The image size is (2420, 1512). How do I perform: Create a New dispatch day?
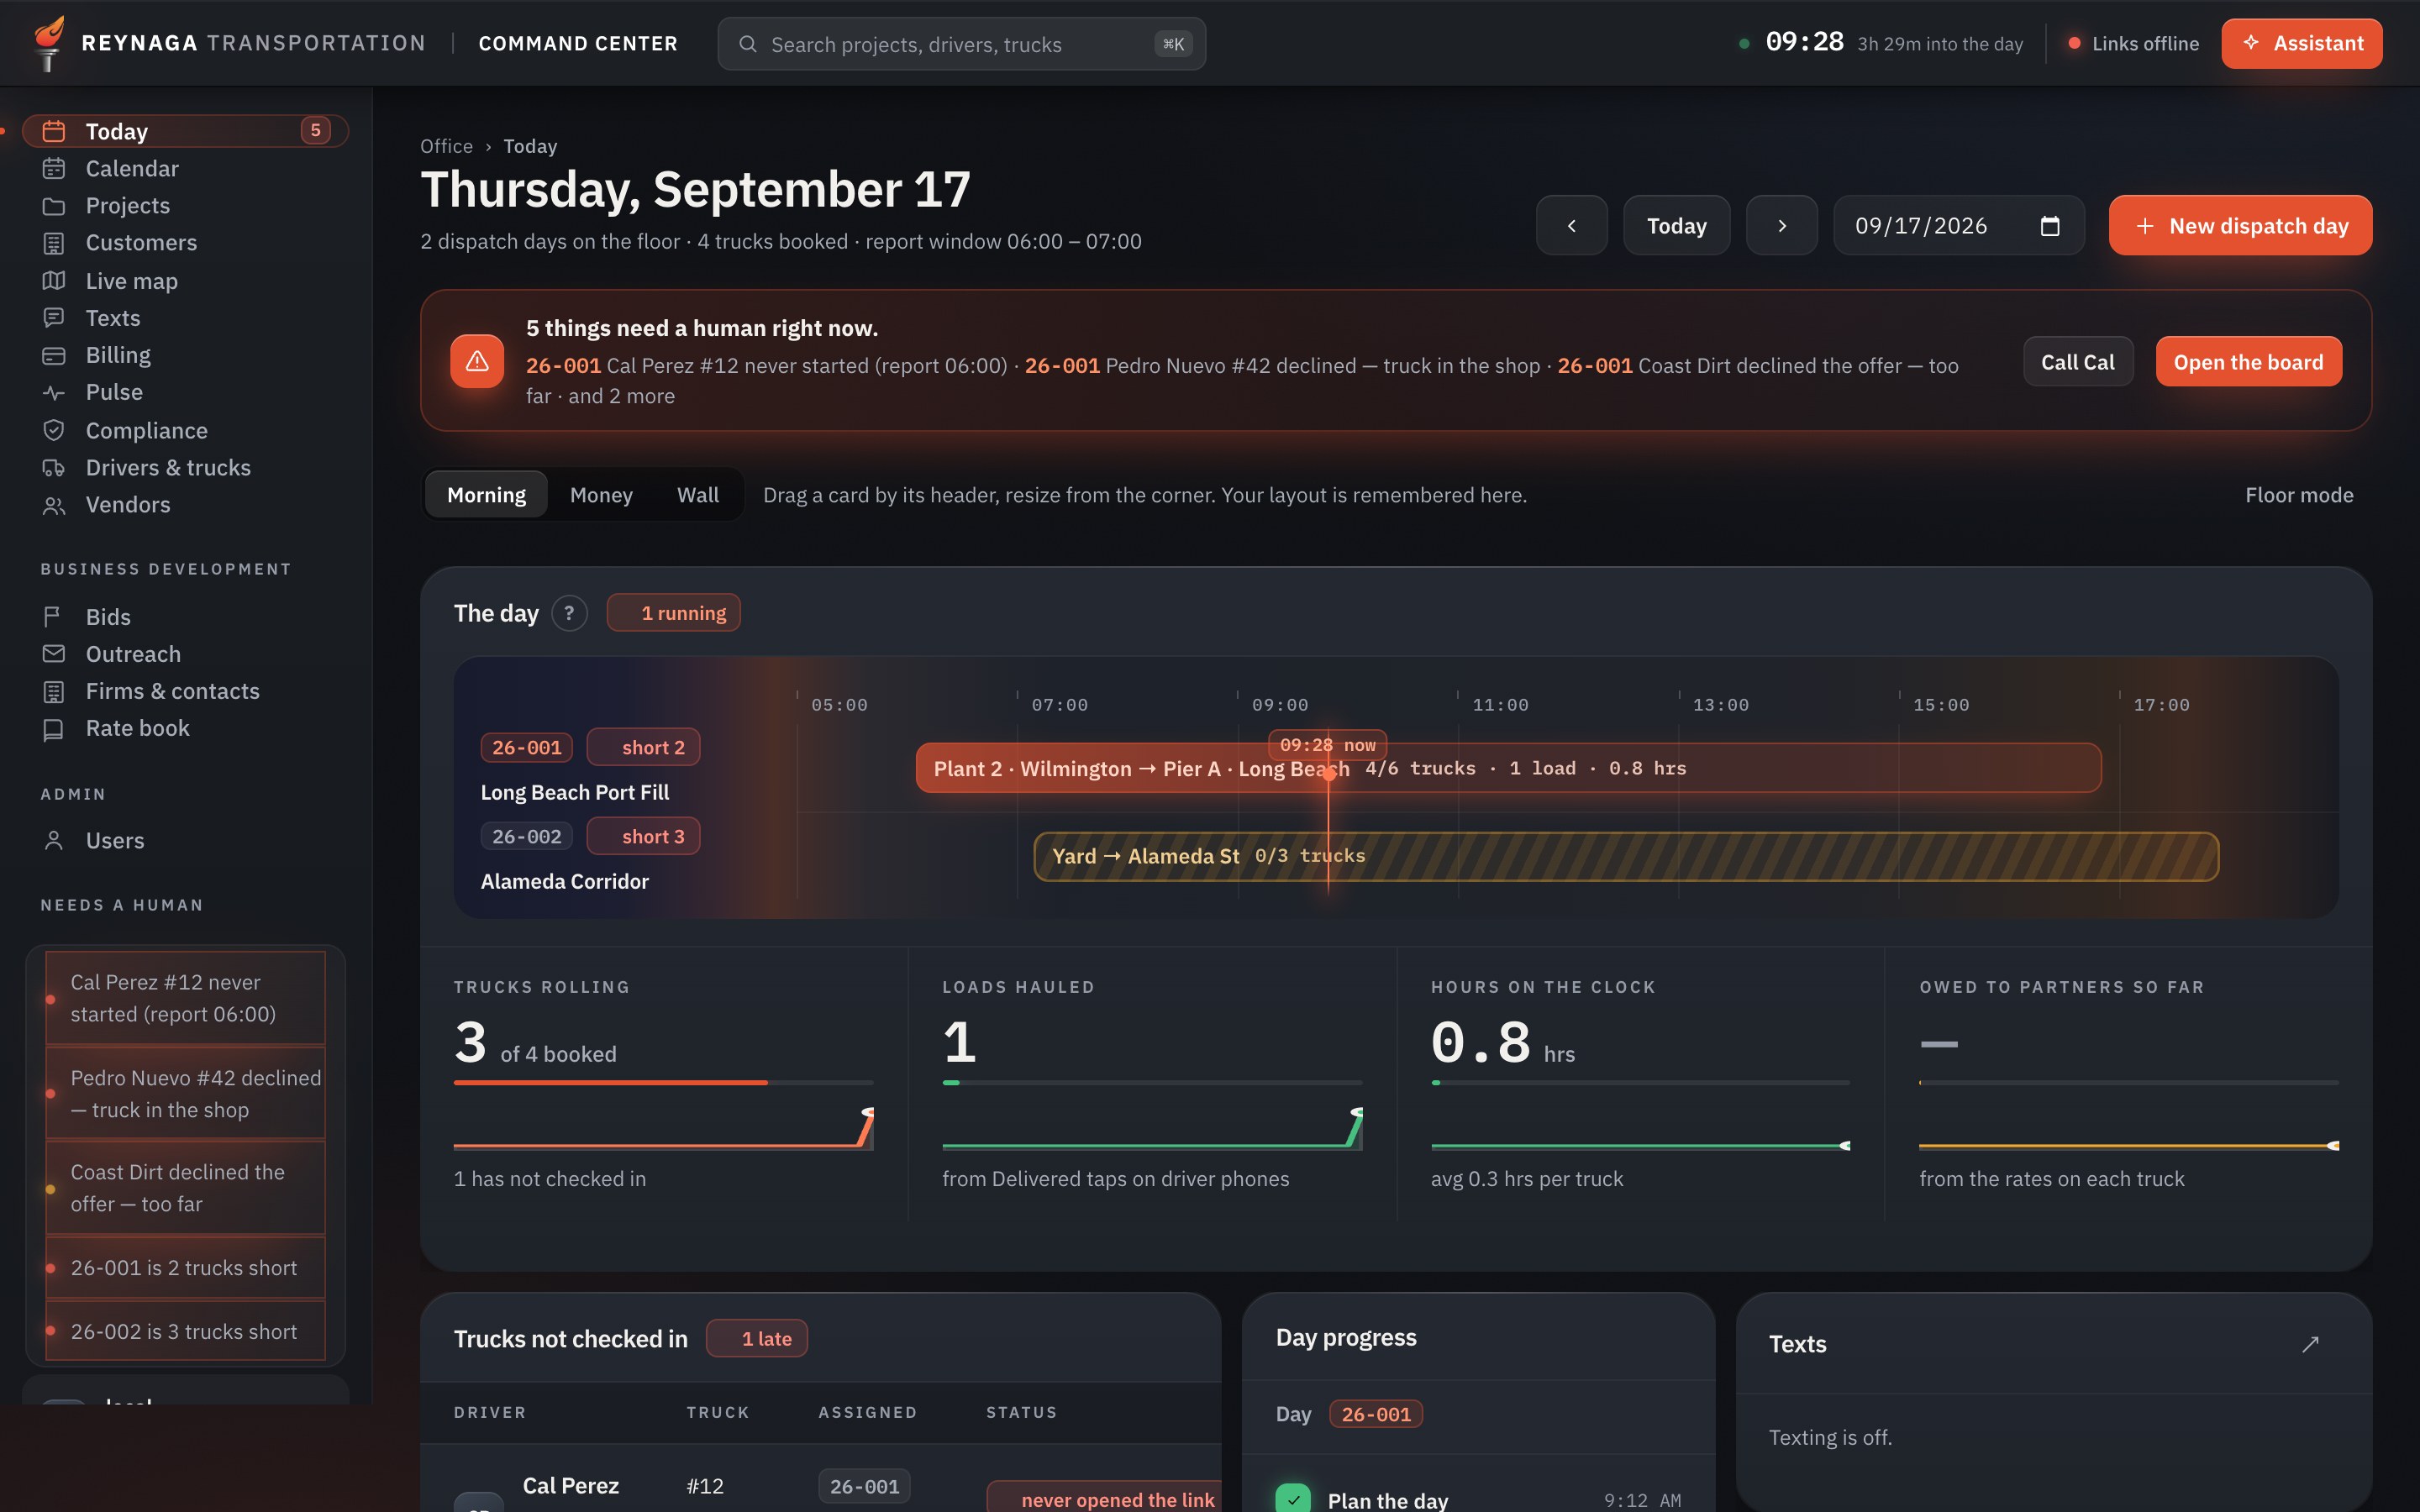click(x=2240, y=225)
